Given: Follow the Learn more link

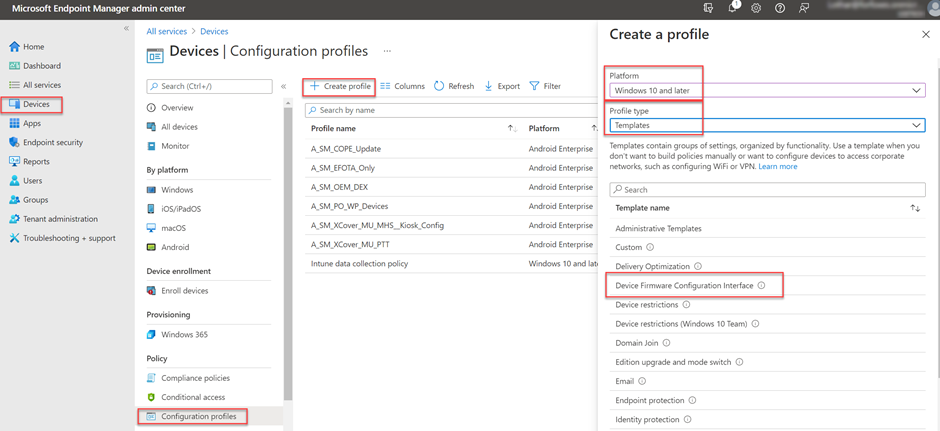Looking at the screenshot, I should [x=778, y=167].
